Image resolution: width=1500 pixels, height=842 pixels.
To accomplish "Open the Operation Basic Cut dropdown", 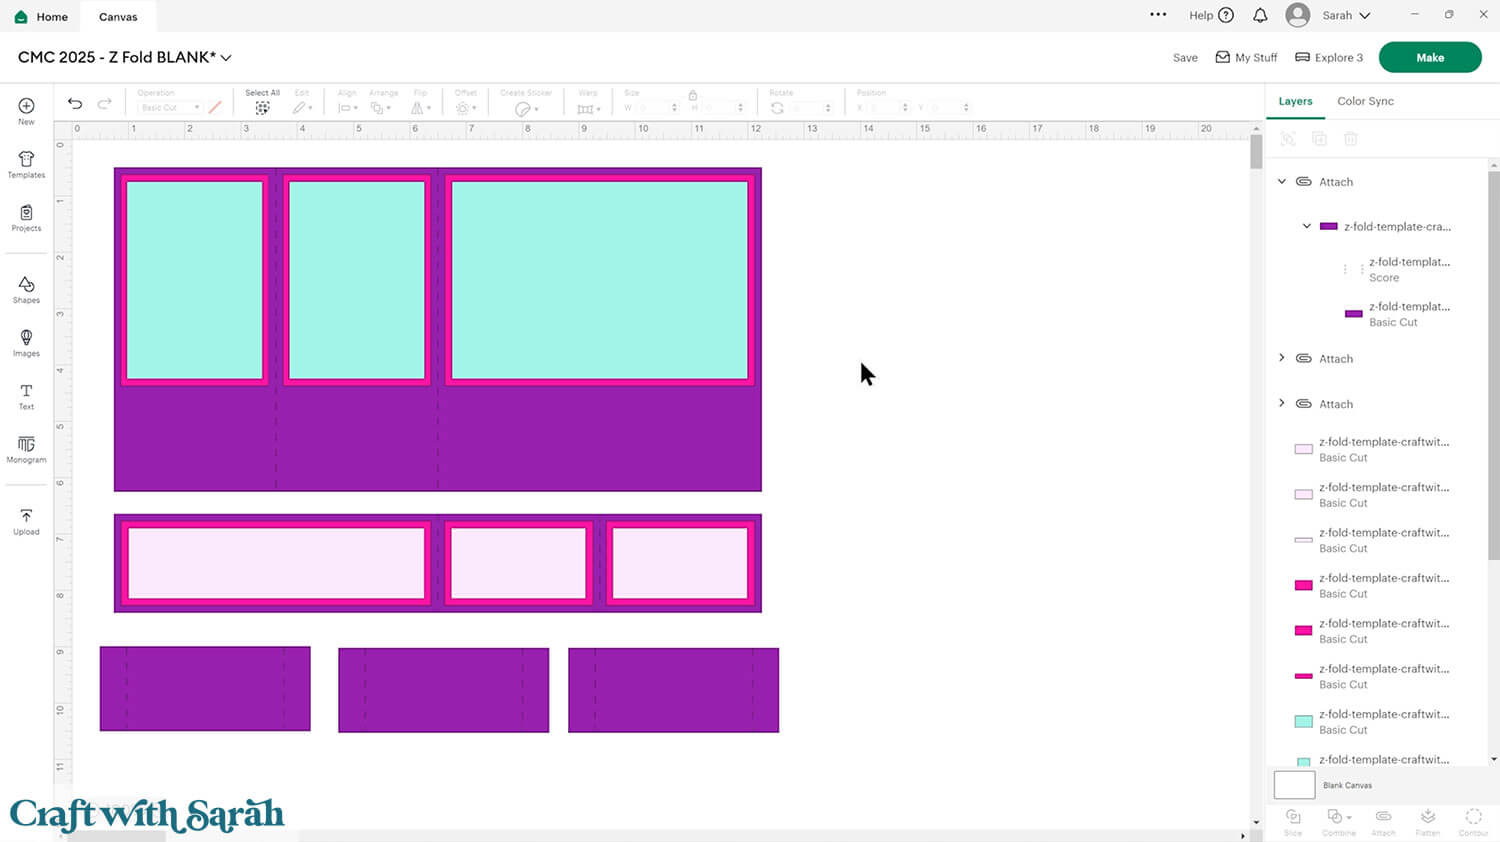I will click(x=169, y=108).
